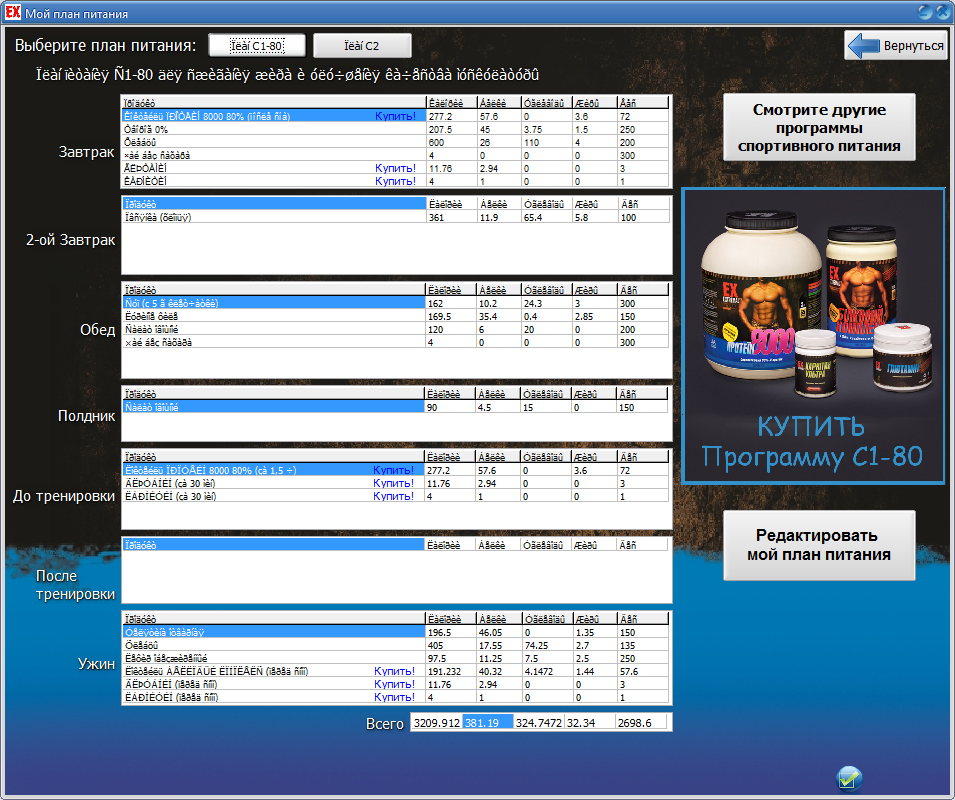955x800 pixels.
Task: Click Купить! in the last Завтрак row
Action: (395, 181)
